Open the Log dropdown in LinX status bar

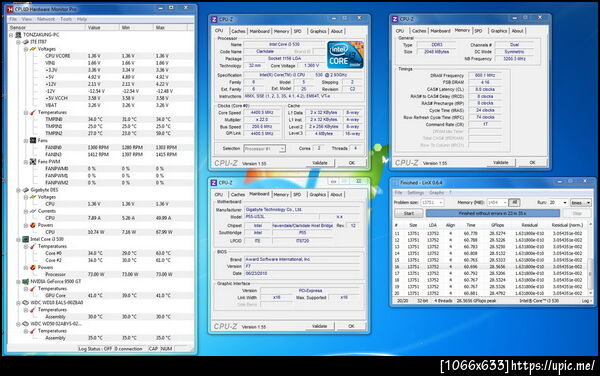pos(586,301)
